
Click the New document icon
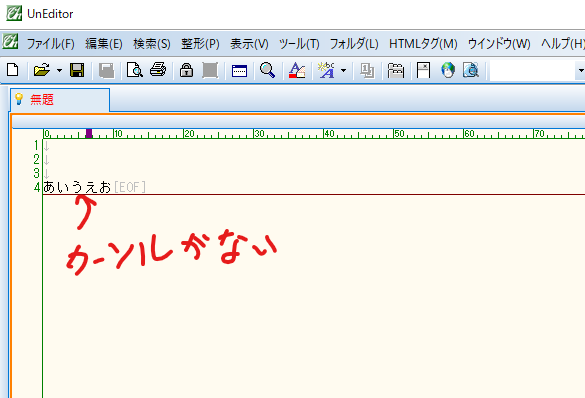pyautogui.click(x=13, y=70)
